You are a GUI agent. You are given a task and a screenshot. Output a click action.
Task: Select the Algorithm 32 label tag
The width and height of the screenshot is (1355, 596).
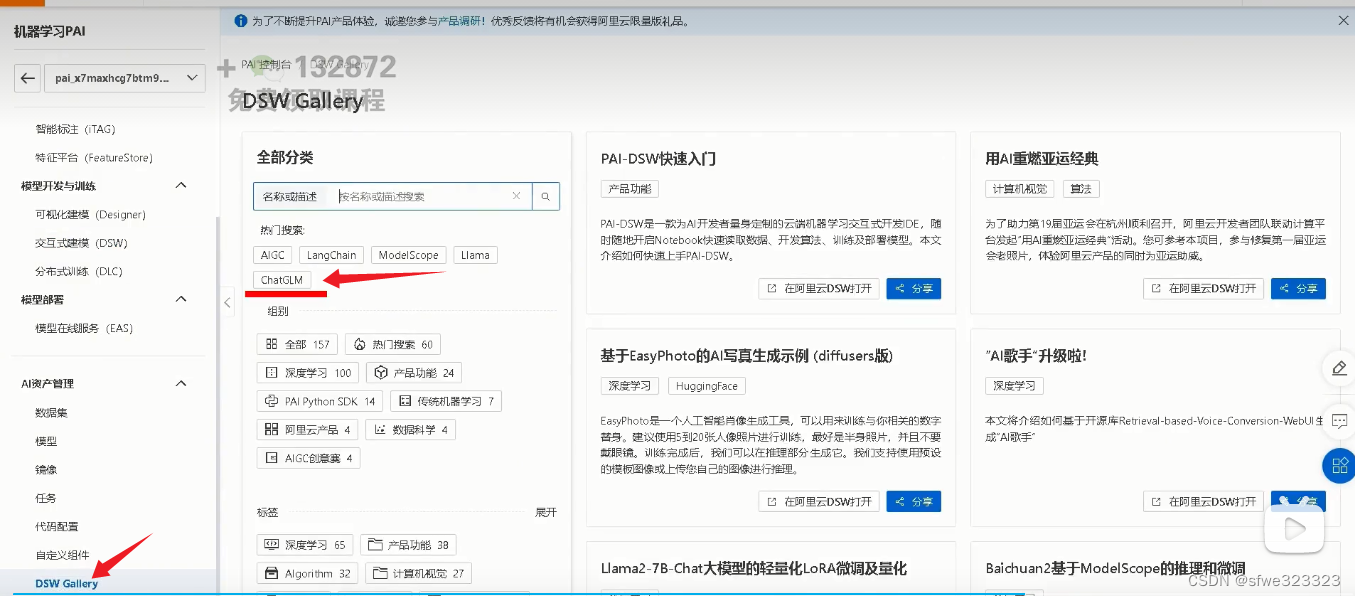pyautogui.click(x=308, y=573)
